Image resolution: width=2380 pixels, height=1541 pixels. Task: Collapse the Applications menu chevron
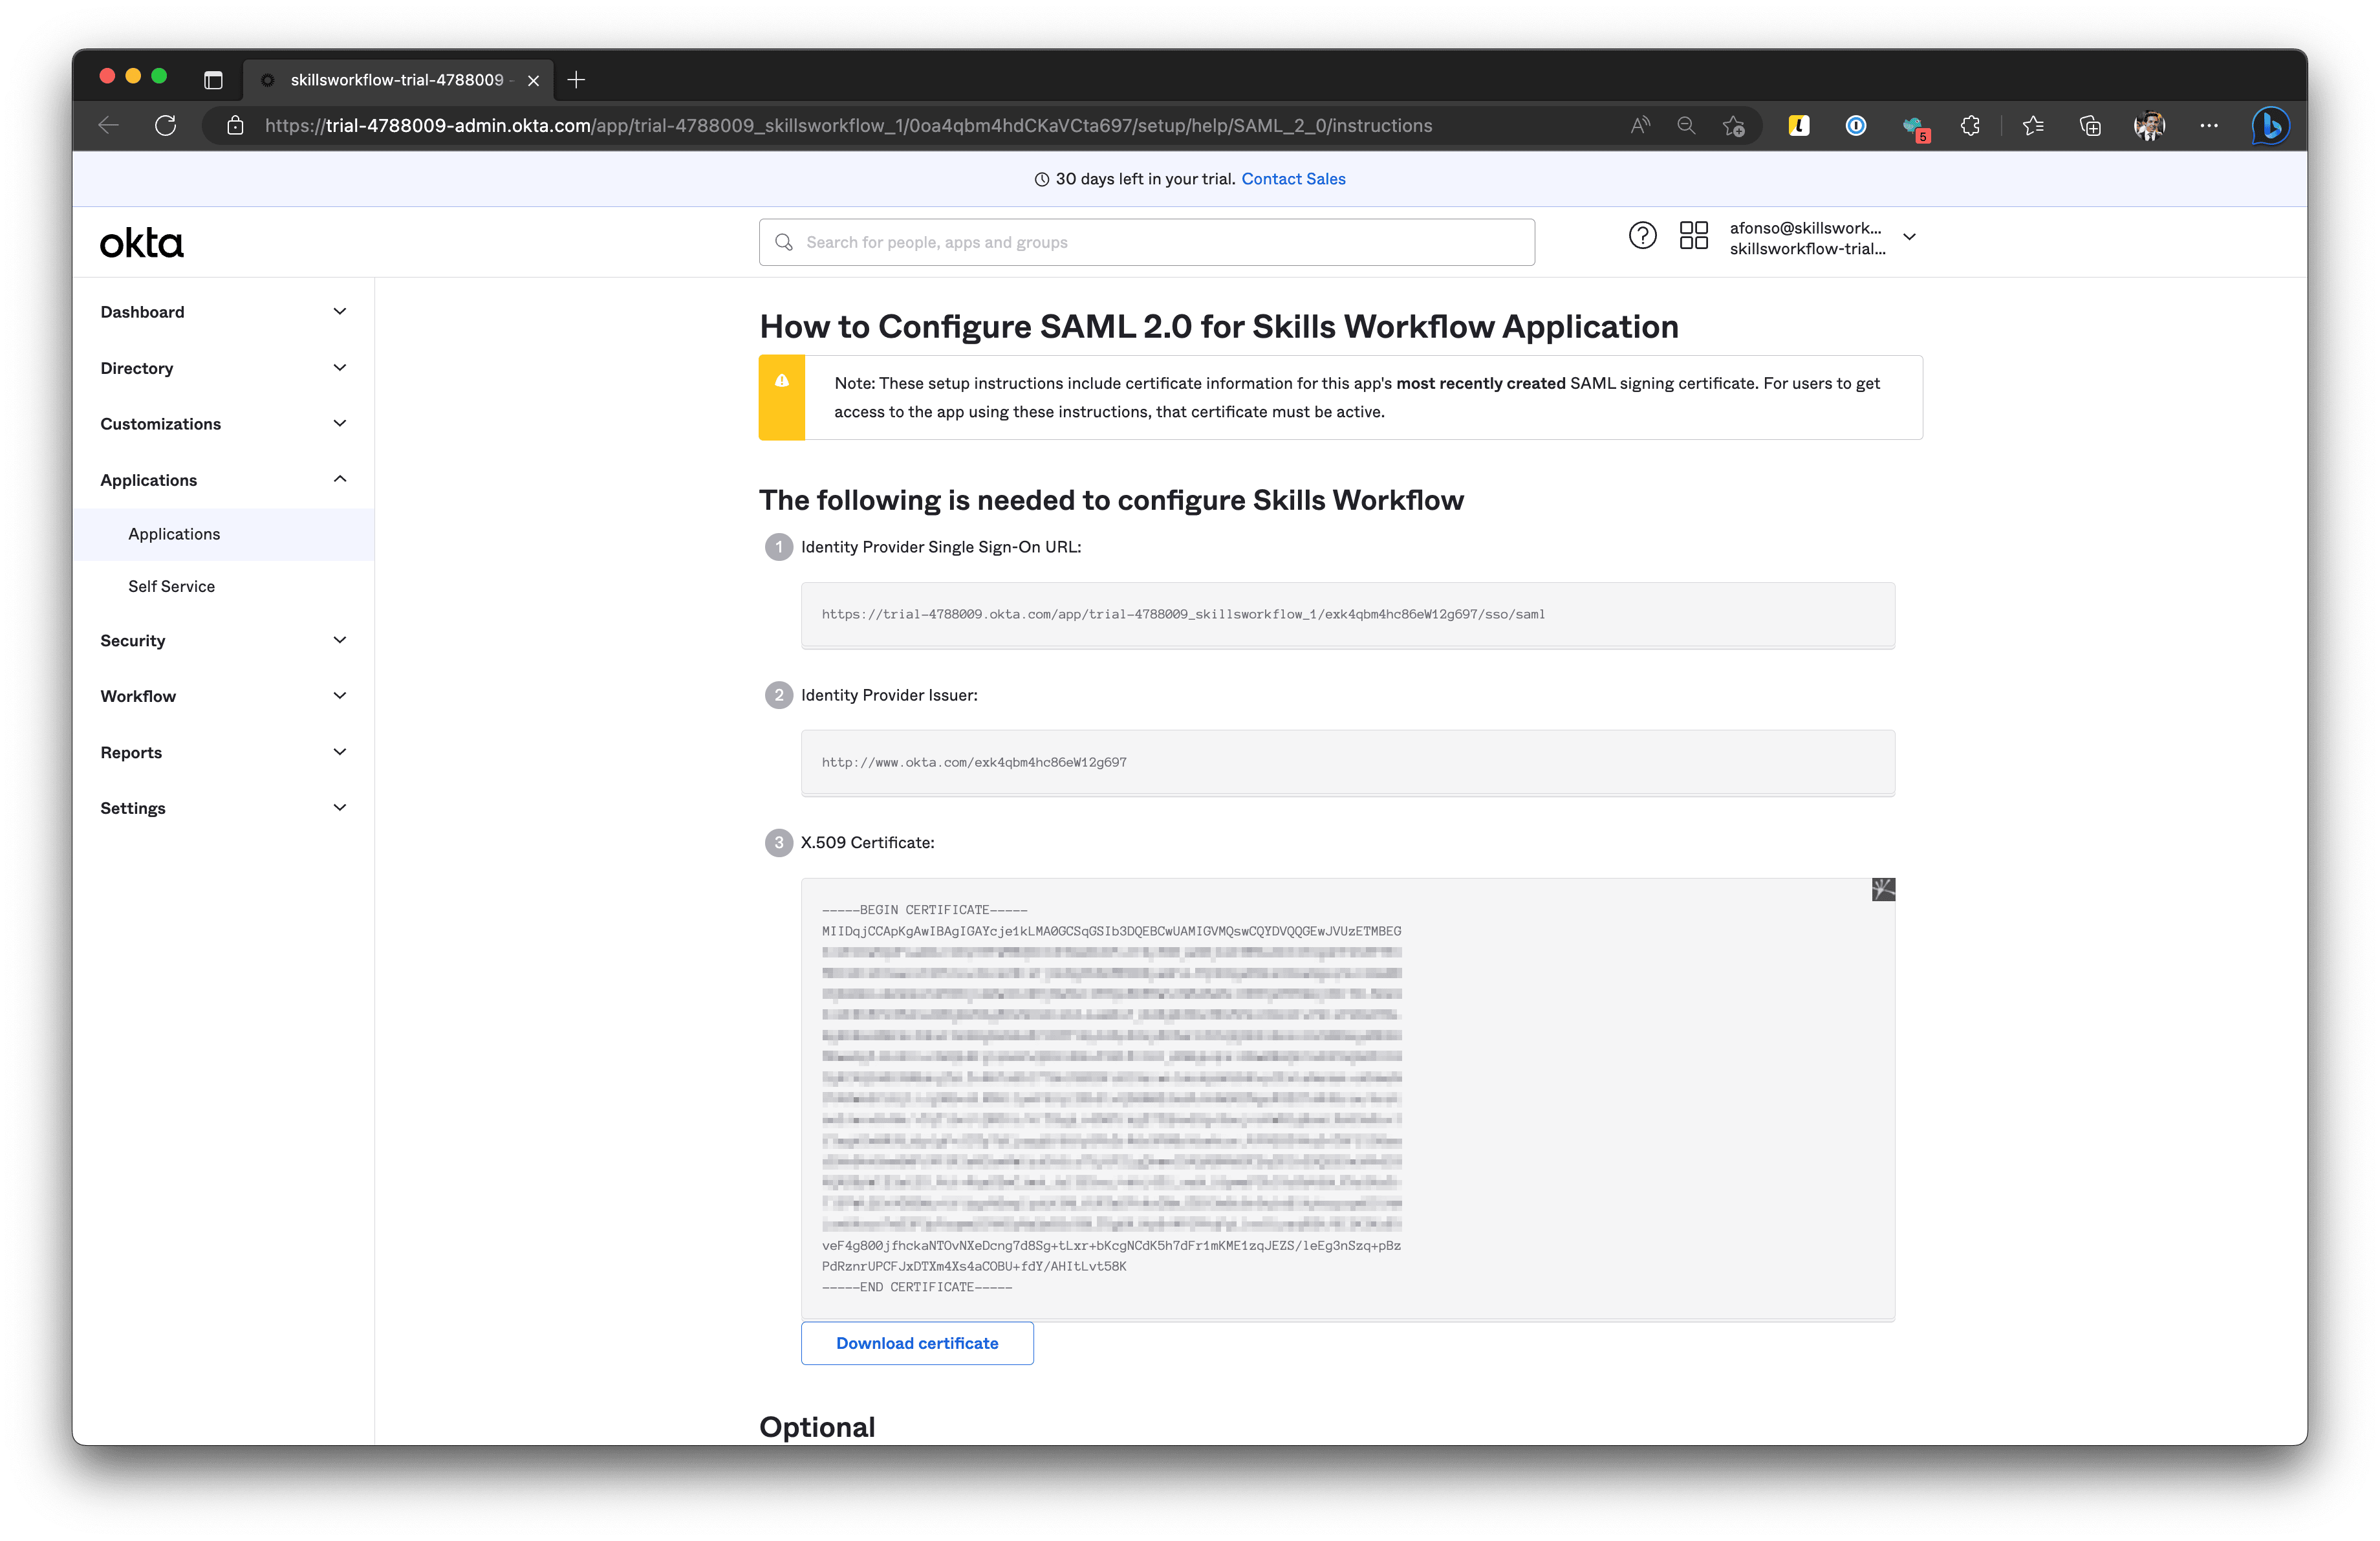coord(340,479)
